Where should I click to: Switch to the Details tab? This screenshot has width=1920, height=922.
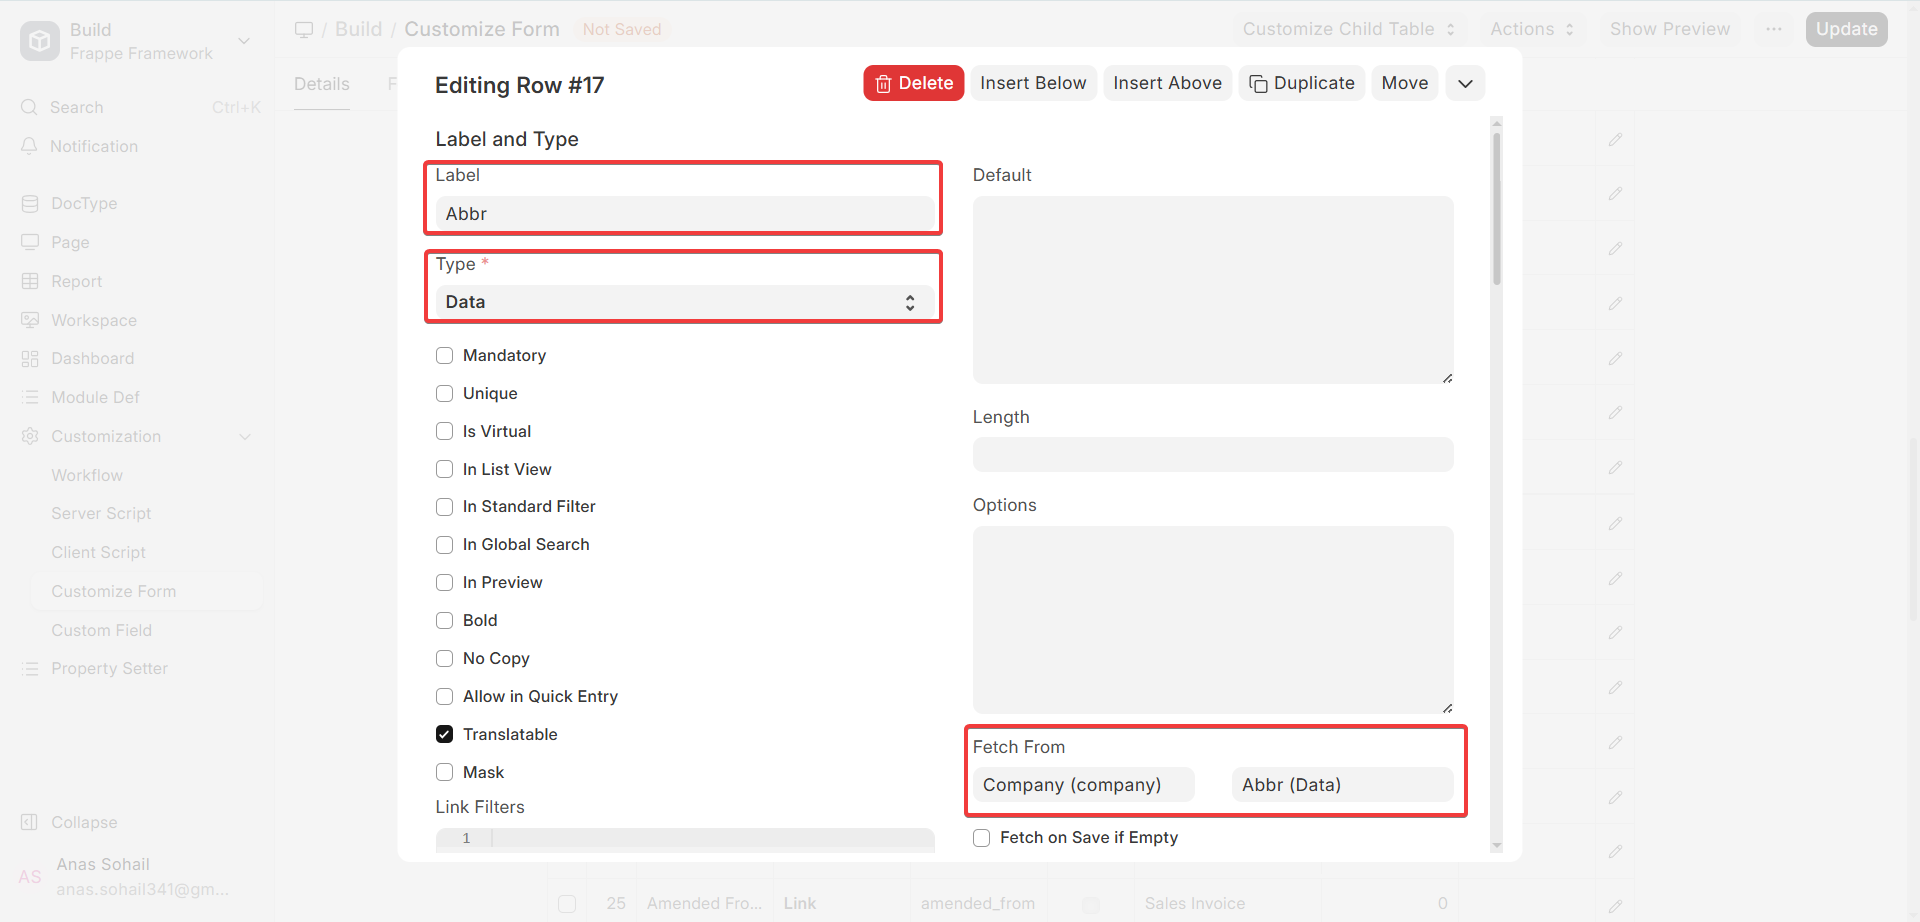(322, 84)
